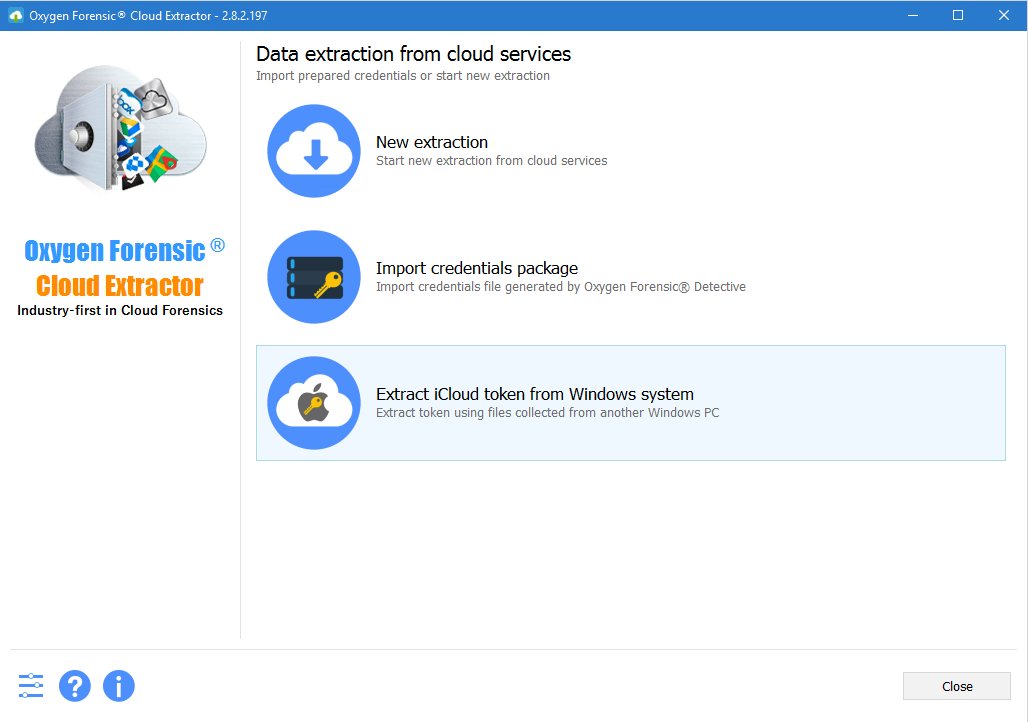This screenshot has height=722, width=1028.
Task: Close the window using the title bar X
Action: [1004, 15]
